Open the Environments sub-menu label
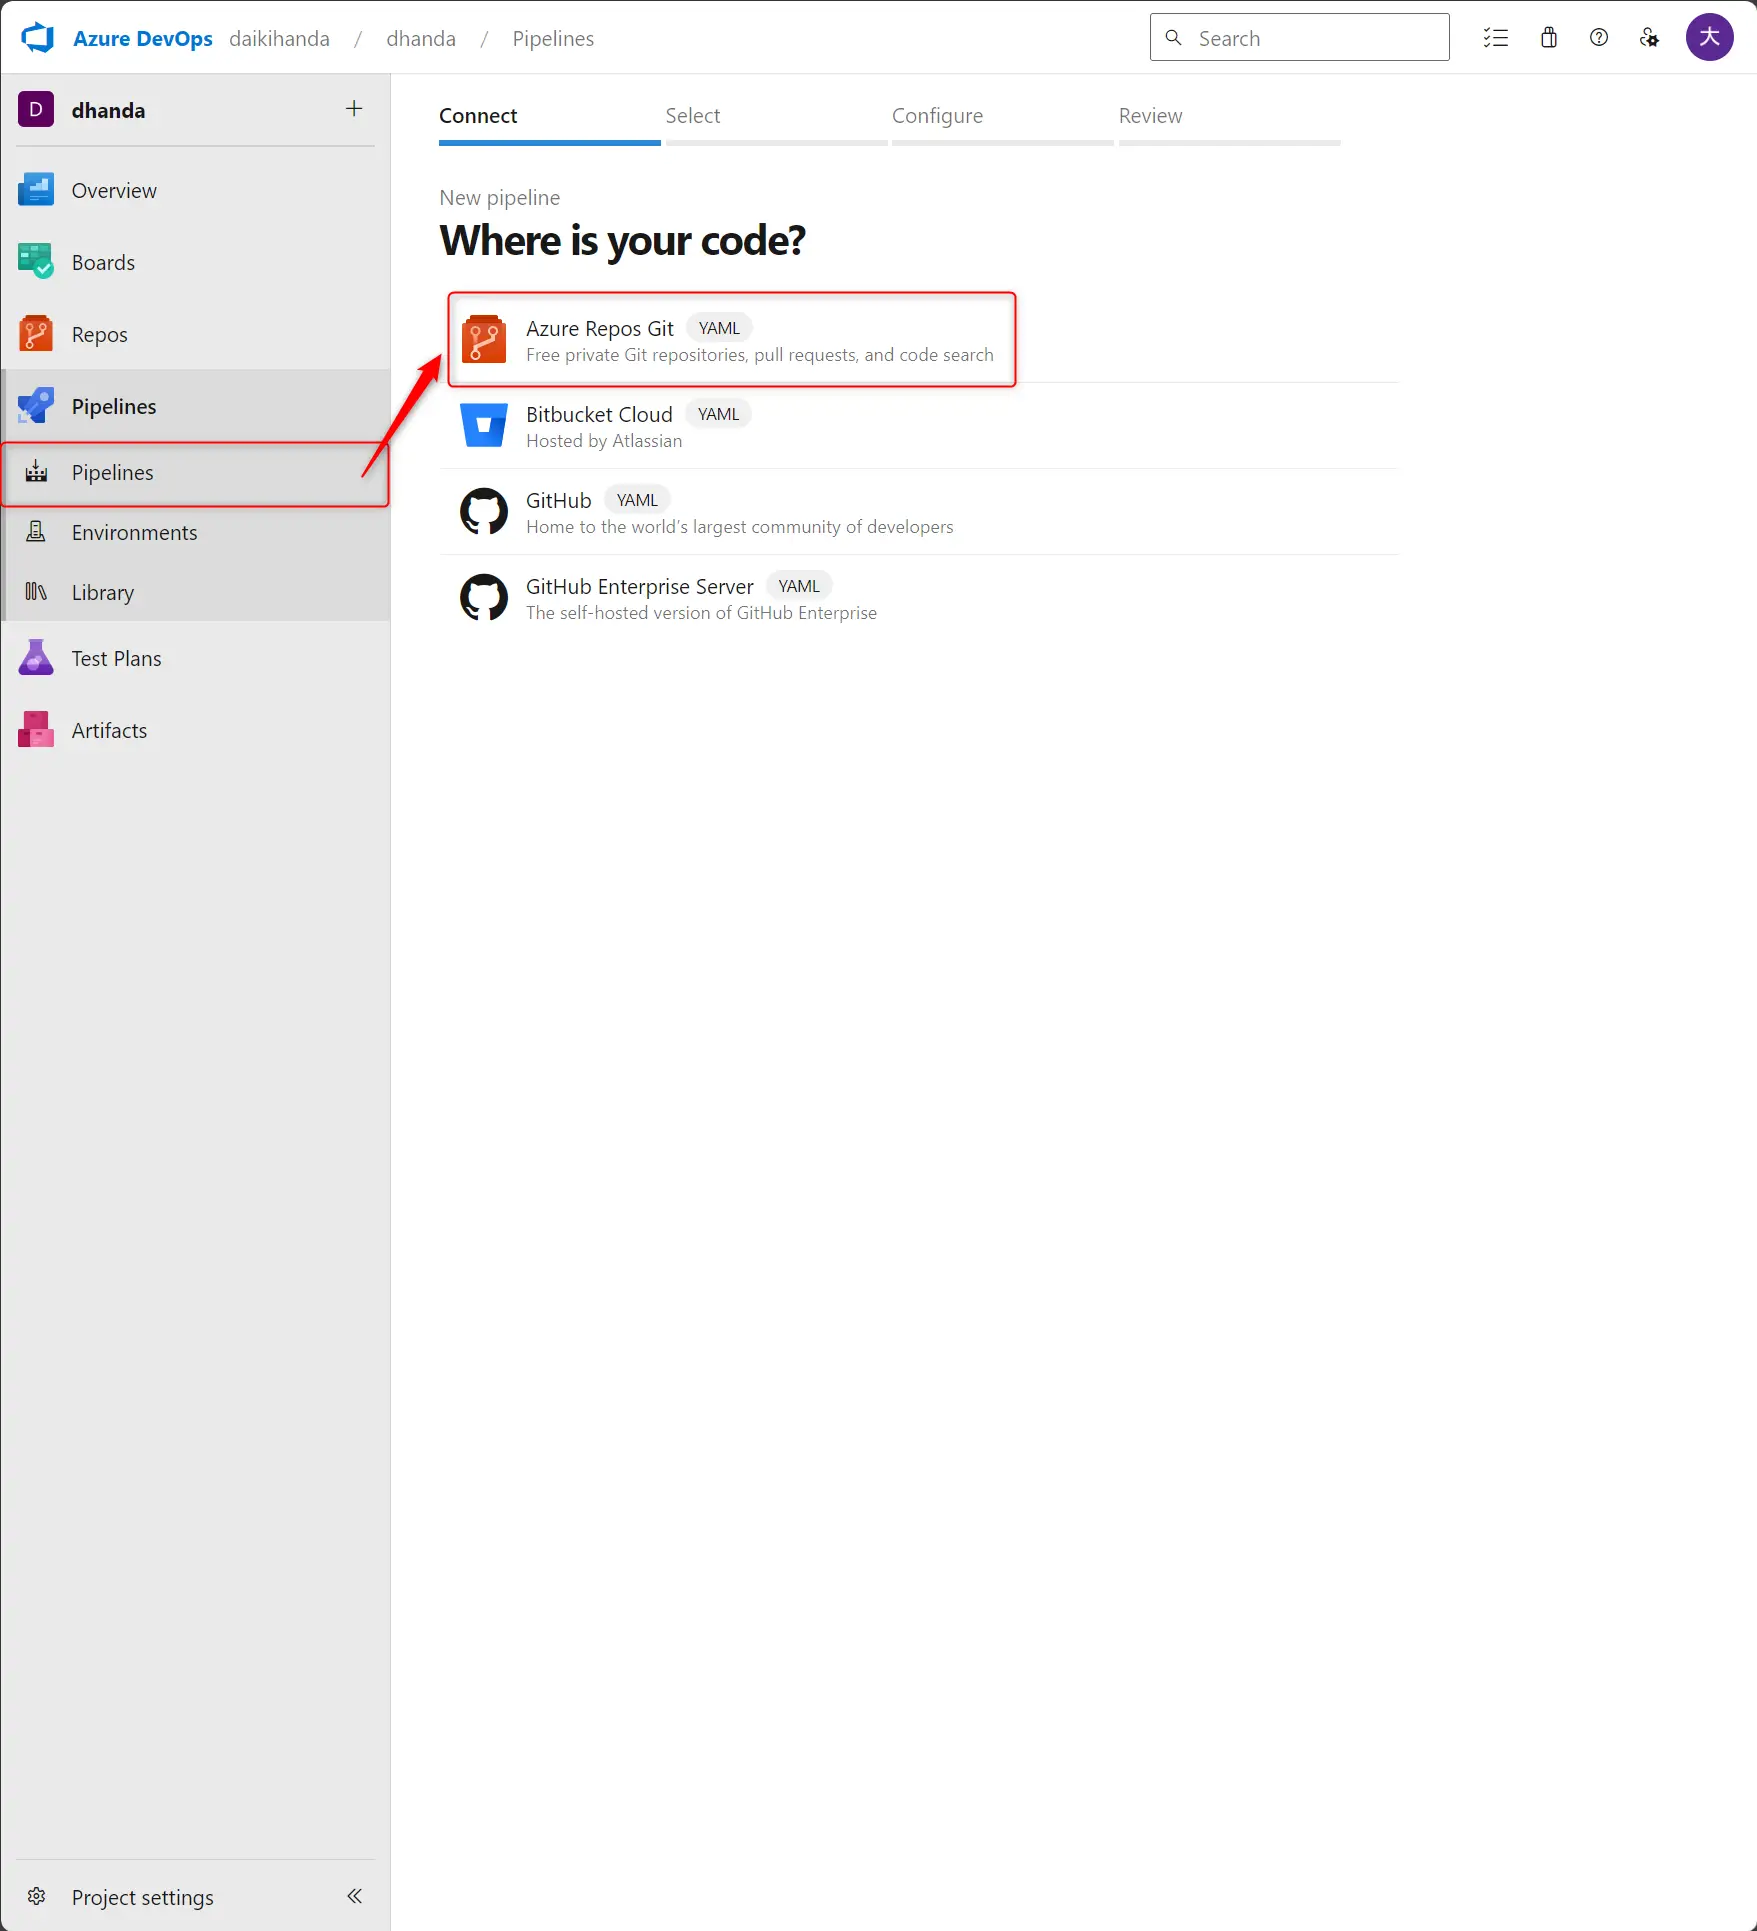 pyautogui.click(x=135, y=532)
